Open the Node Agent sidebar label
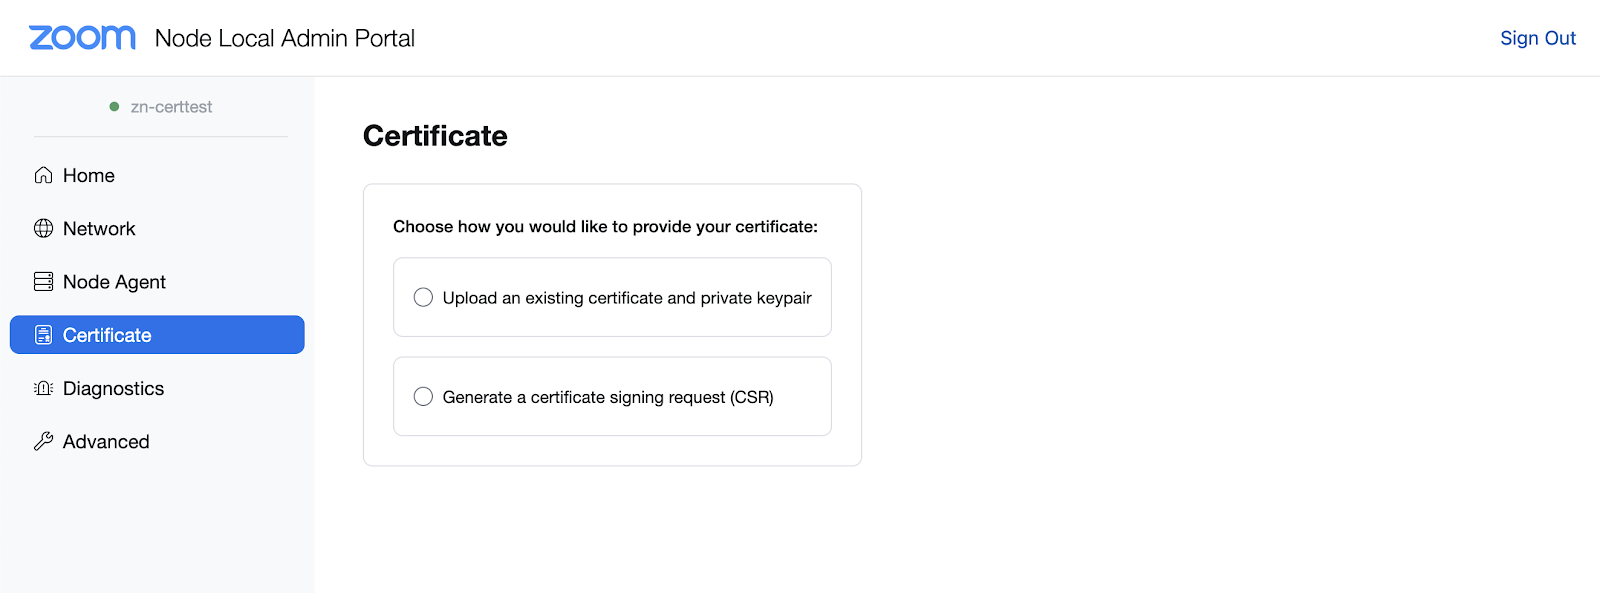 click(114, 282)
